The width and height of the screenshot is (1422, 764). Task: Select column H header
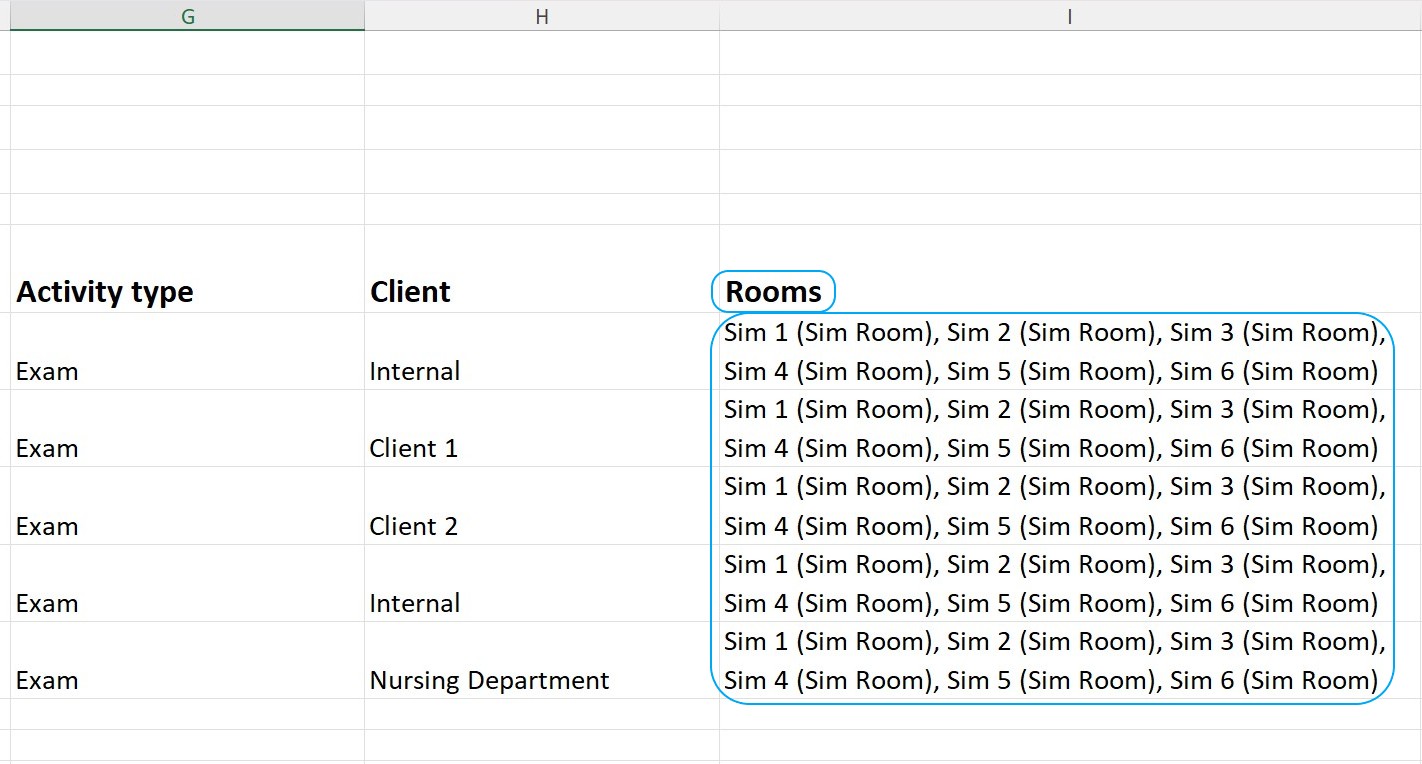coord(542,16)
